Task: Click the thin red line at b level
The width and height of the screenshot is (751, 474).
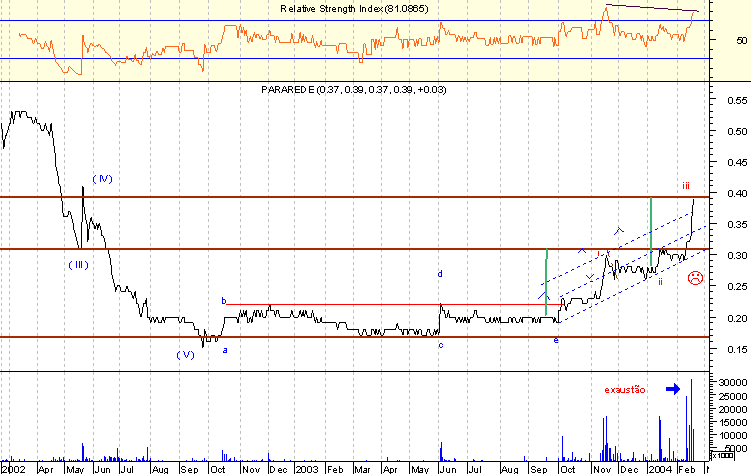Action: [x=395, y=305]
